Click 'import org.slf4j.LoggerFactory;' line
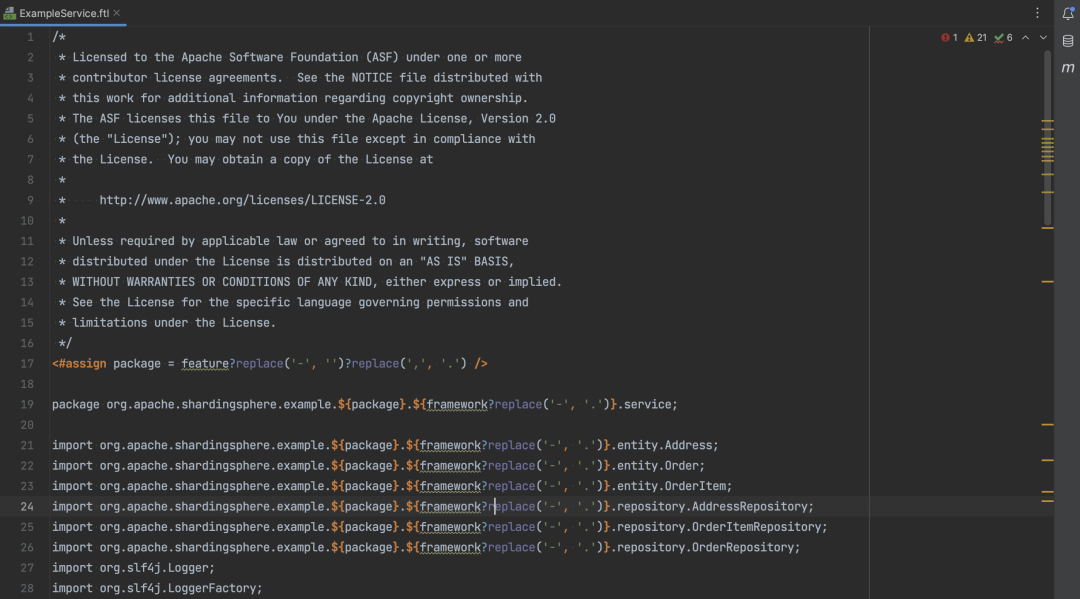Screen dimensions: 1080x599 (158, 589)
